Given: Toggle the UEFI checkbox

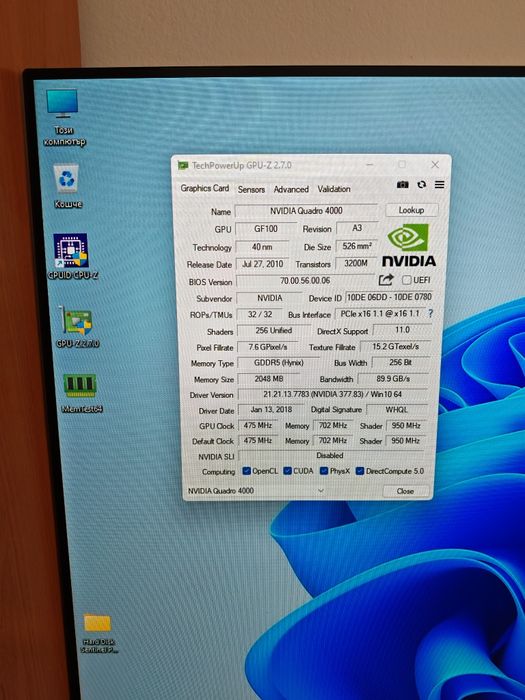Looking at the screenshot, I should tap(406, 280).
